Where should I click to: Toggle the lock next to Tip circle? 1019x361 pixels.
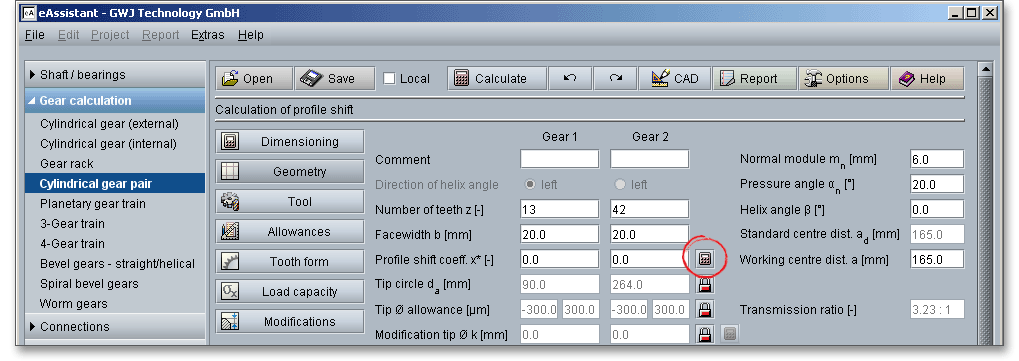[x=705, y=284]
